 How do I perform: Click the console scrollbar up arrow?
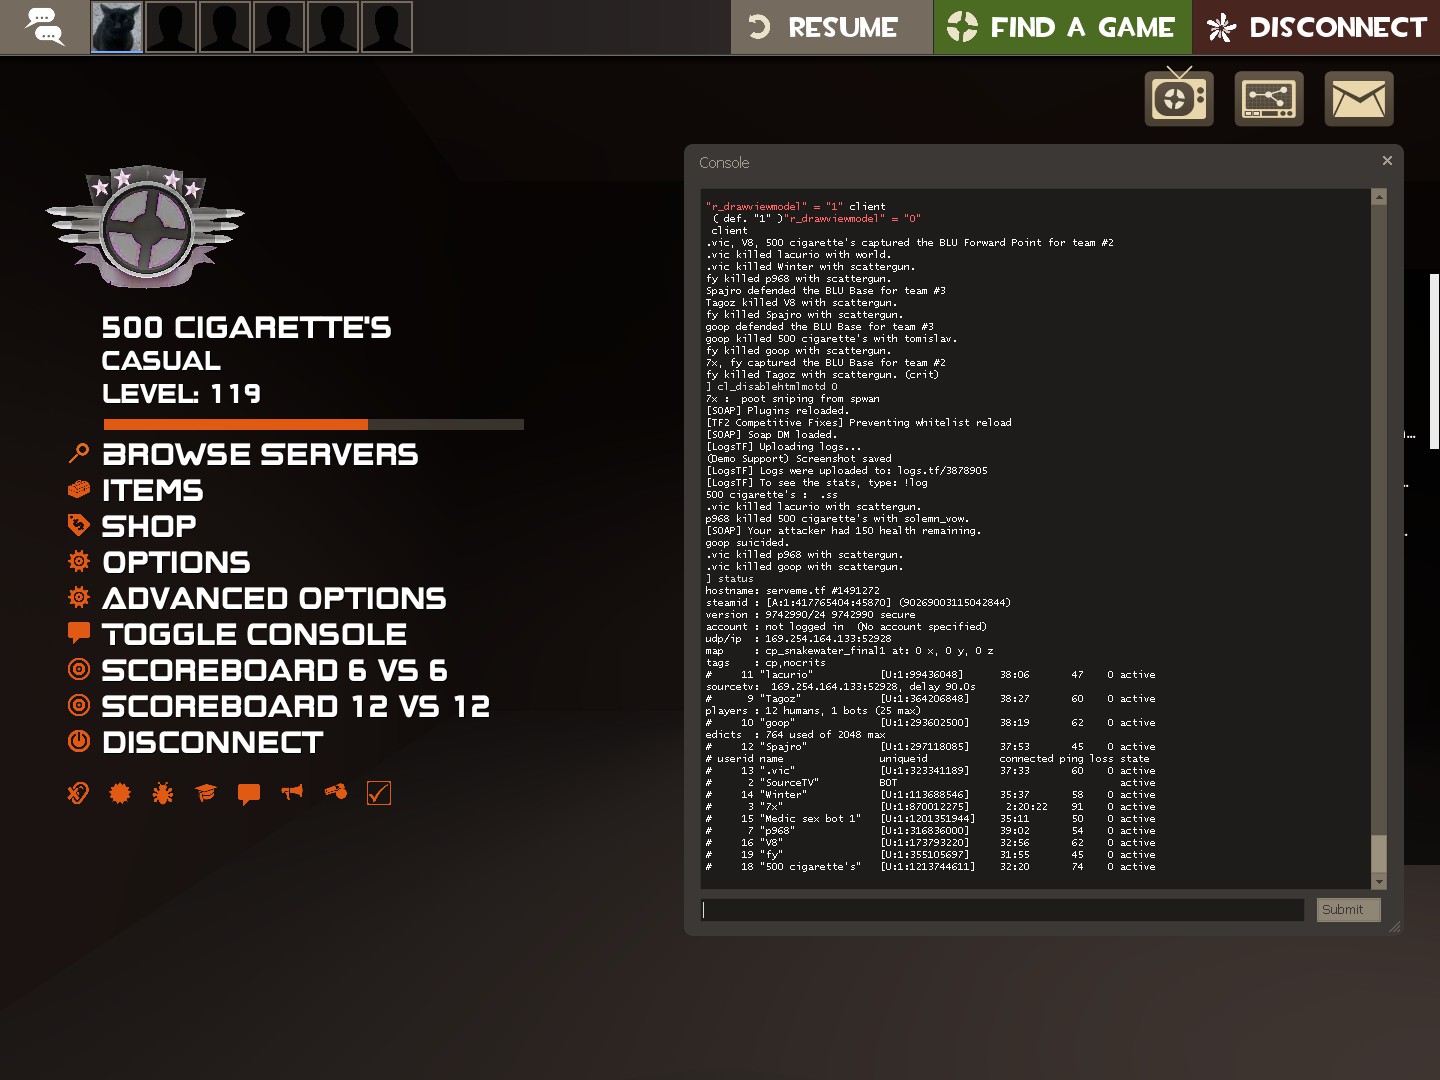(x=1379, y=197)
